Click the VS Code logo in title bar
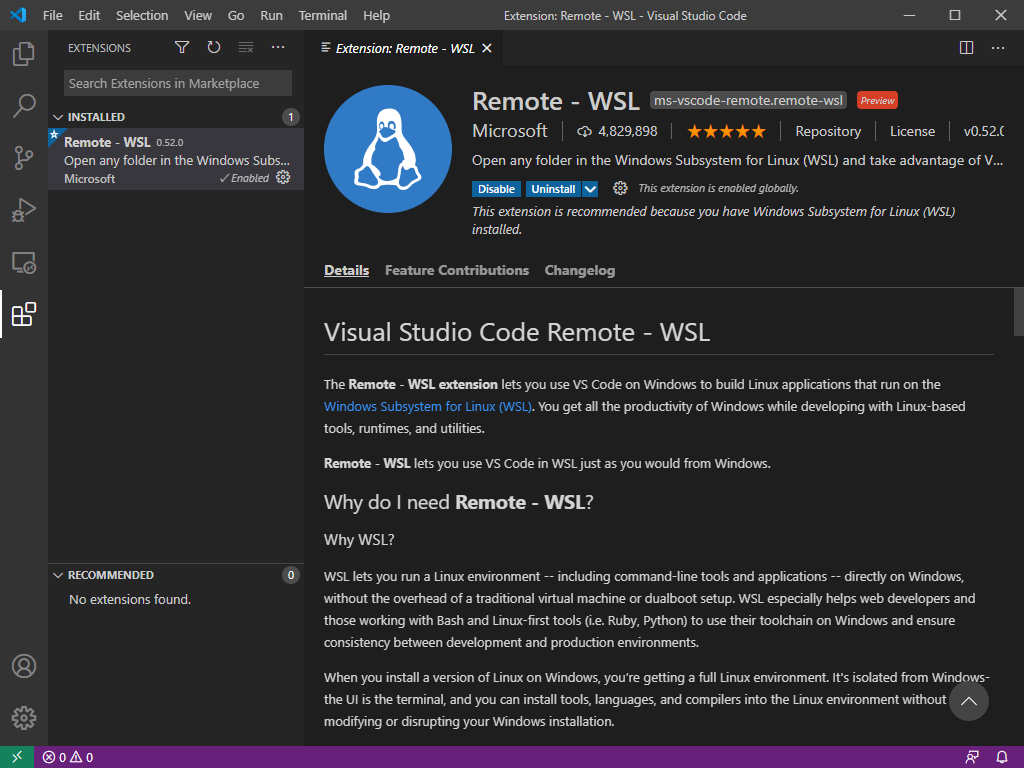The width and height of the screenshot is (1024, 768). tap(18, 14)
